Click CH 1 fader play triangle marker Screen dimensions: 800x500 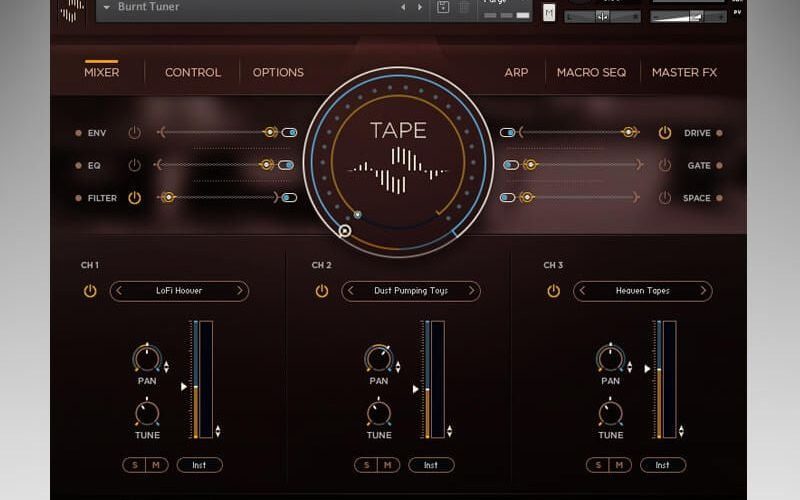point(184,387)
